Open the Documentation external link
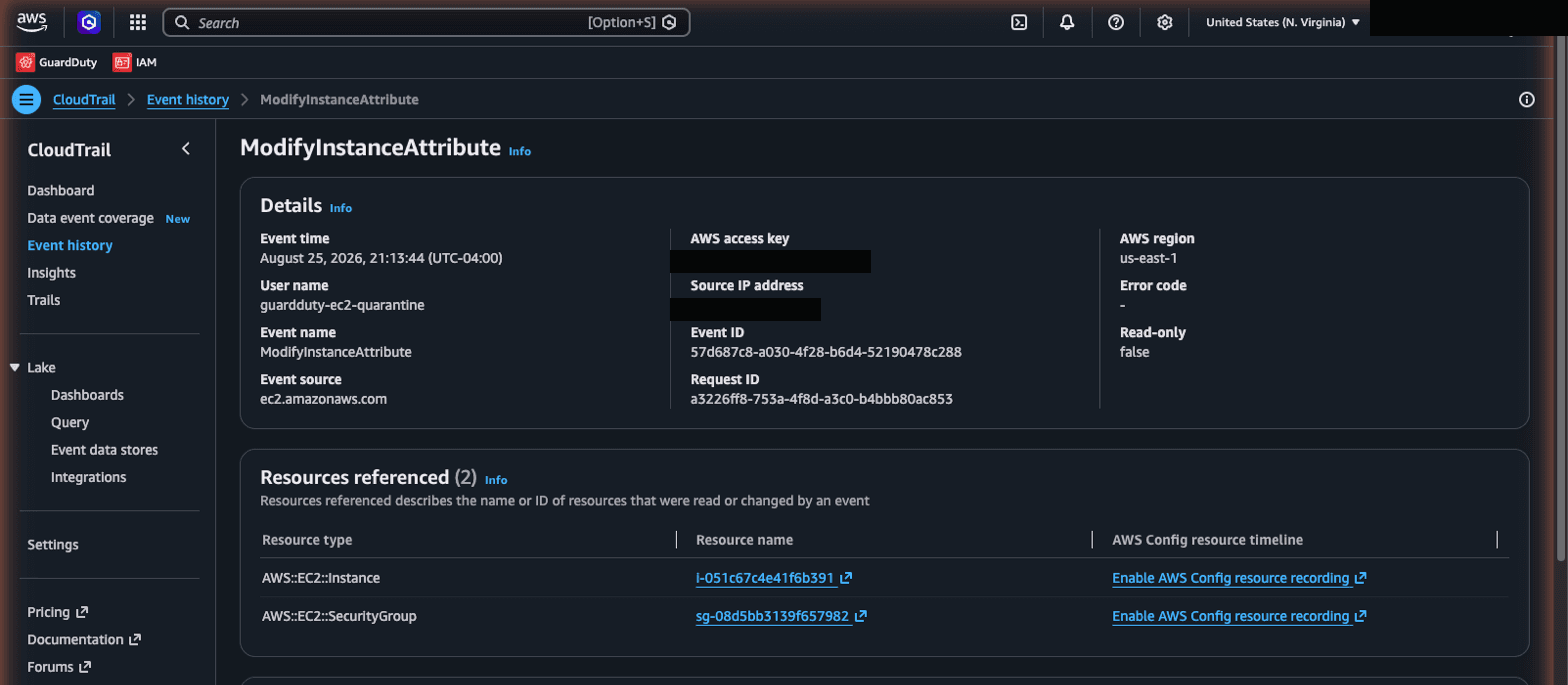Image resolution: width=1568 pixels, height=685 pixels. click(x=84, y=639)
